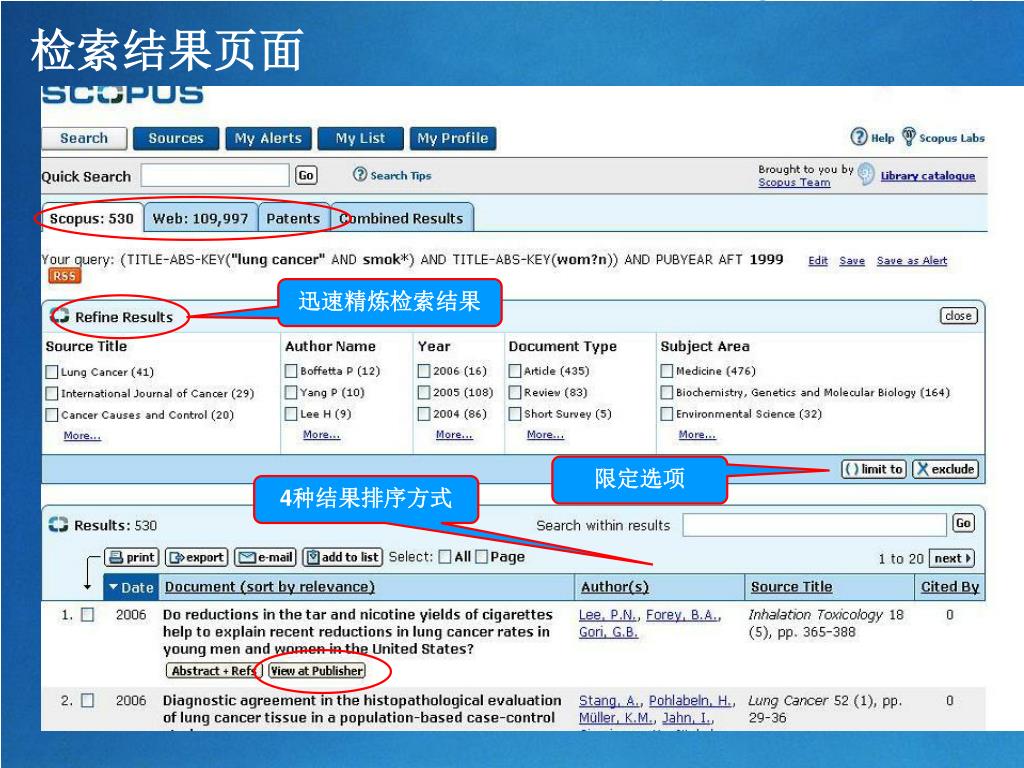Expand More under Subject Area
This screenshot has width=1024, height=768.
click(x=697, y=434)
